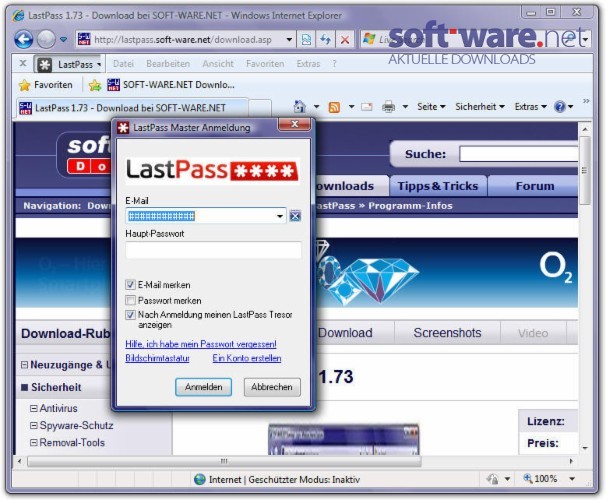Click the Anmelden button
606x500 pixels.
point(203,387)
